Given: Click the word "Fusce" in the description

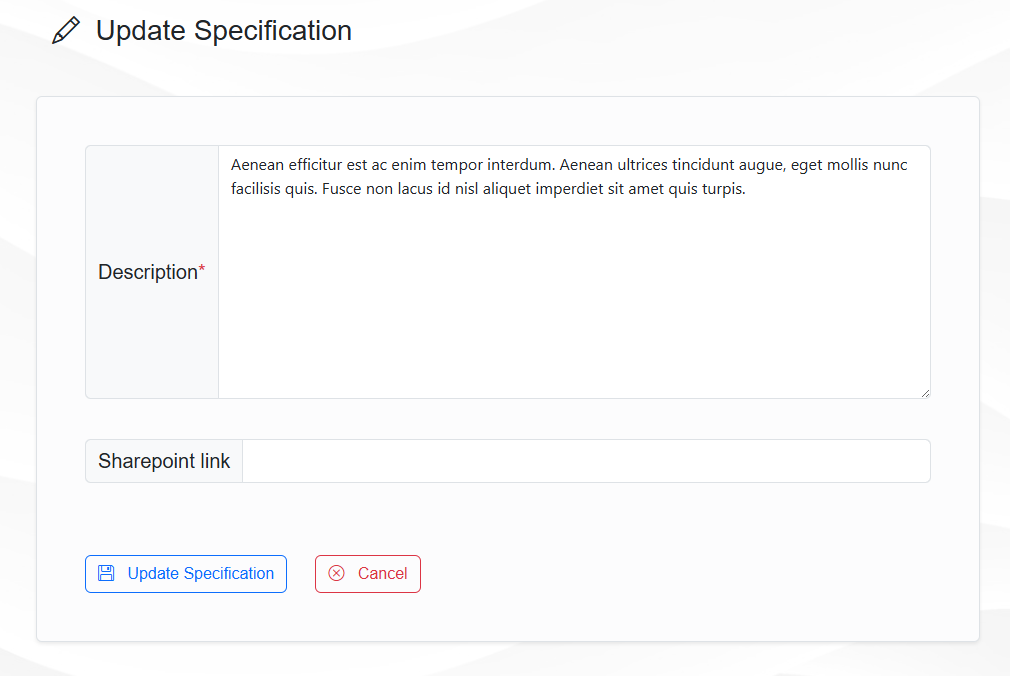Looking at the screenshot, I should pyautogui.click(x=343, y=188).
